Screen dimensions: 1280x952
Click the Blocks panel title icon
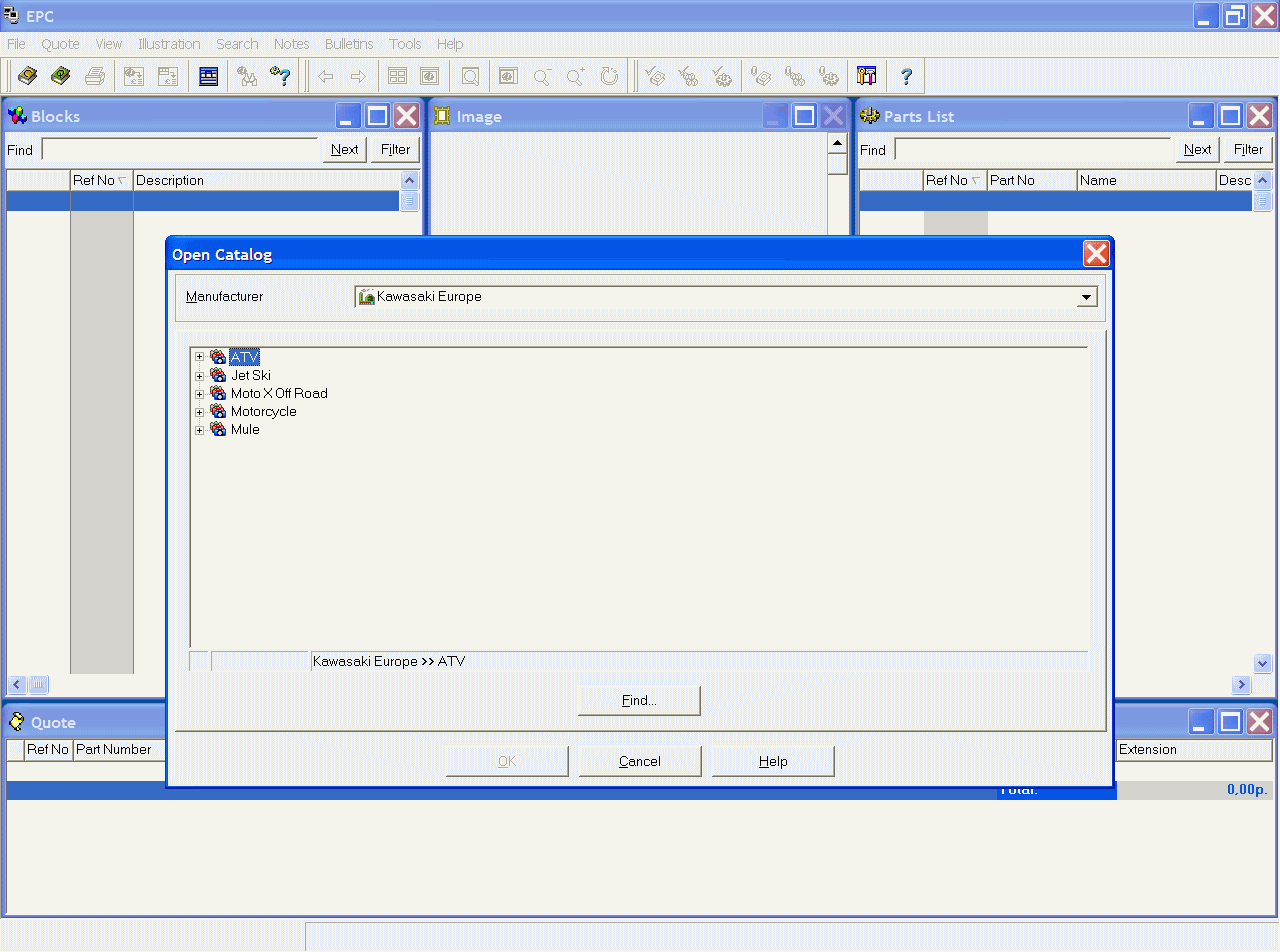click(17, 116)
